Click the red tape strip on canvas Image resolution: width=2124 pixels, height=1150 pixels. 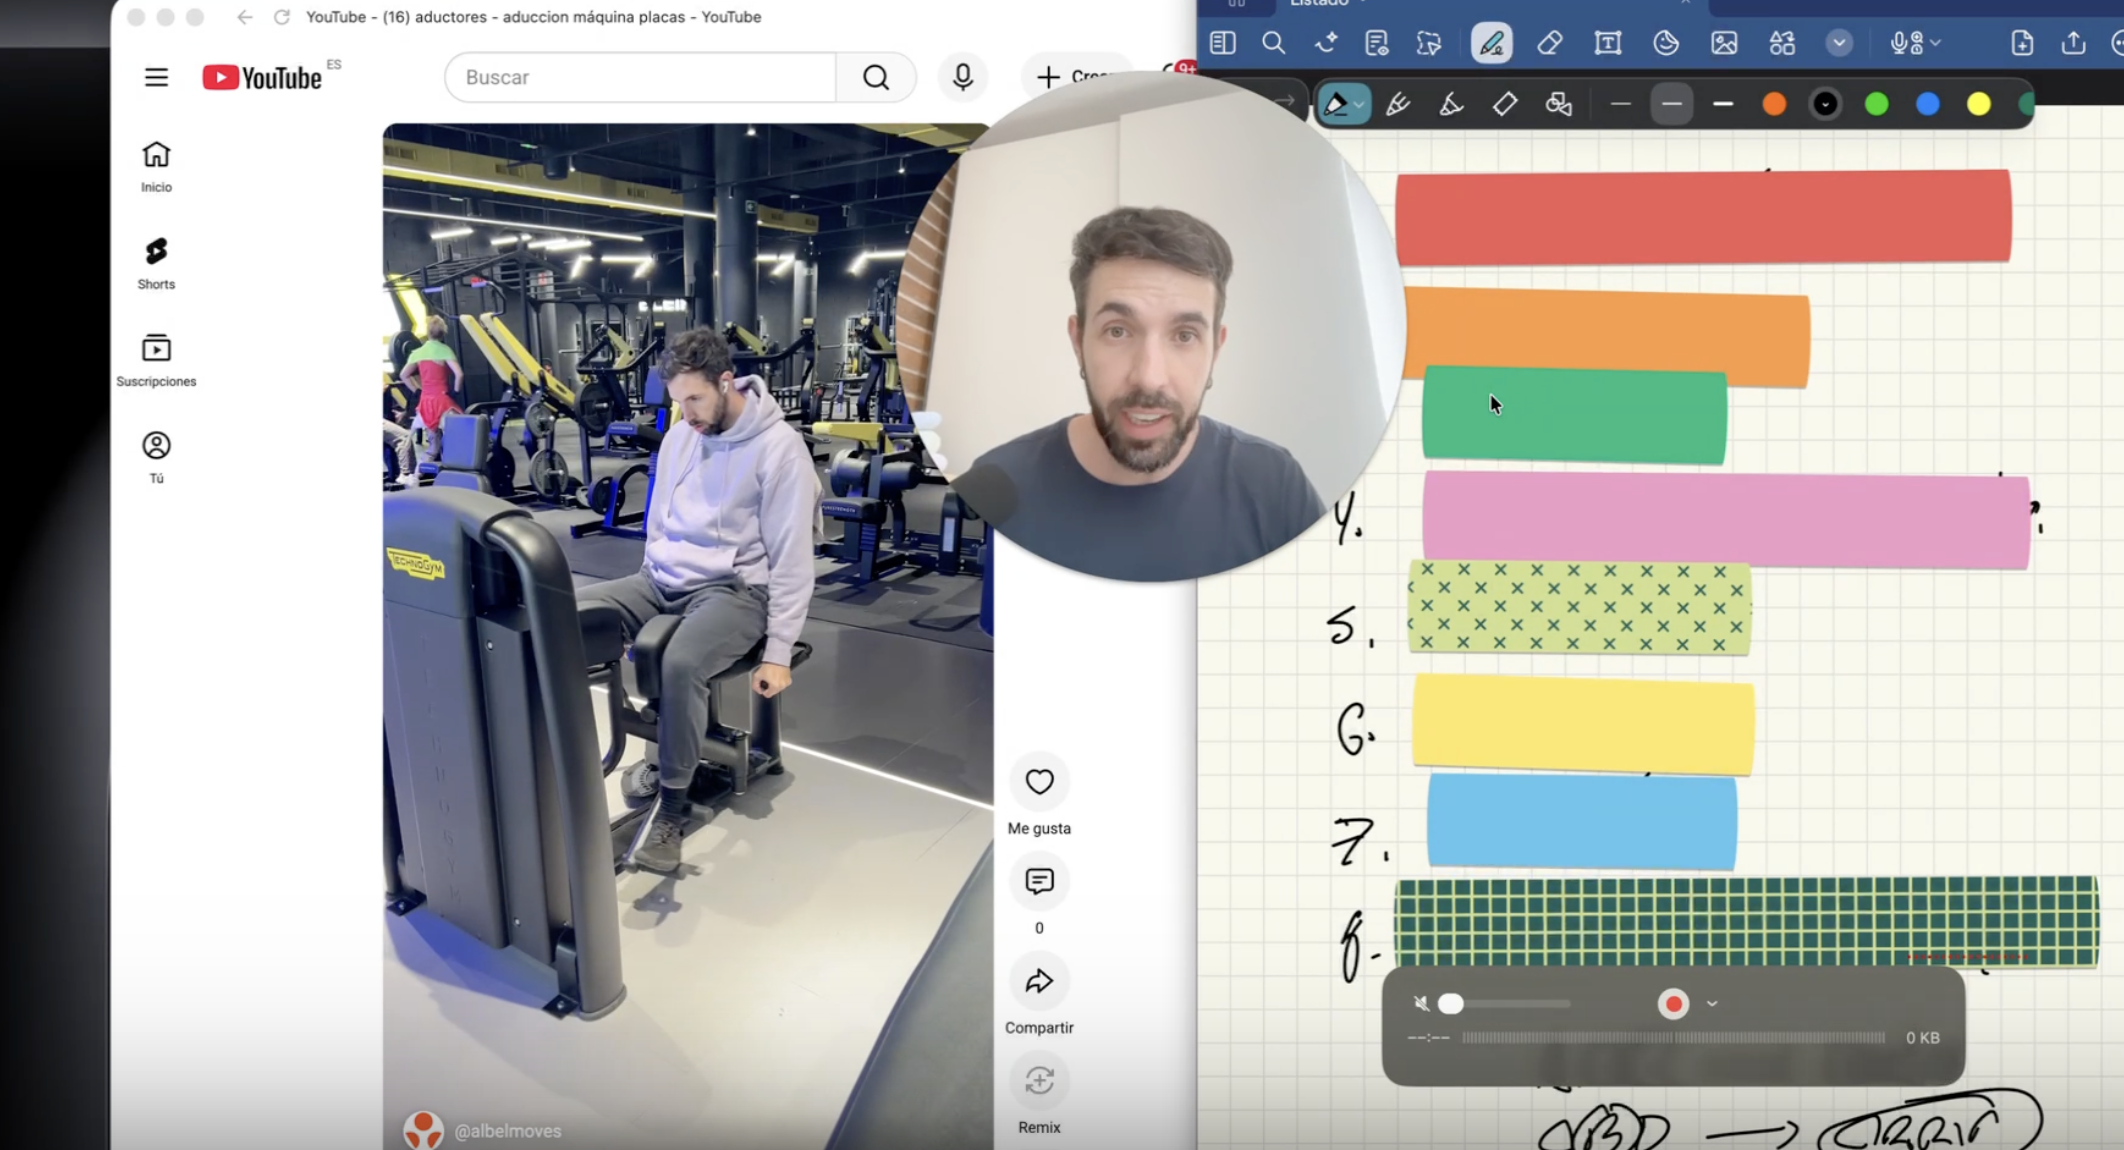pyautogui.click(x=1703, y=217)
